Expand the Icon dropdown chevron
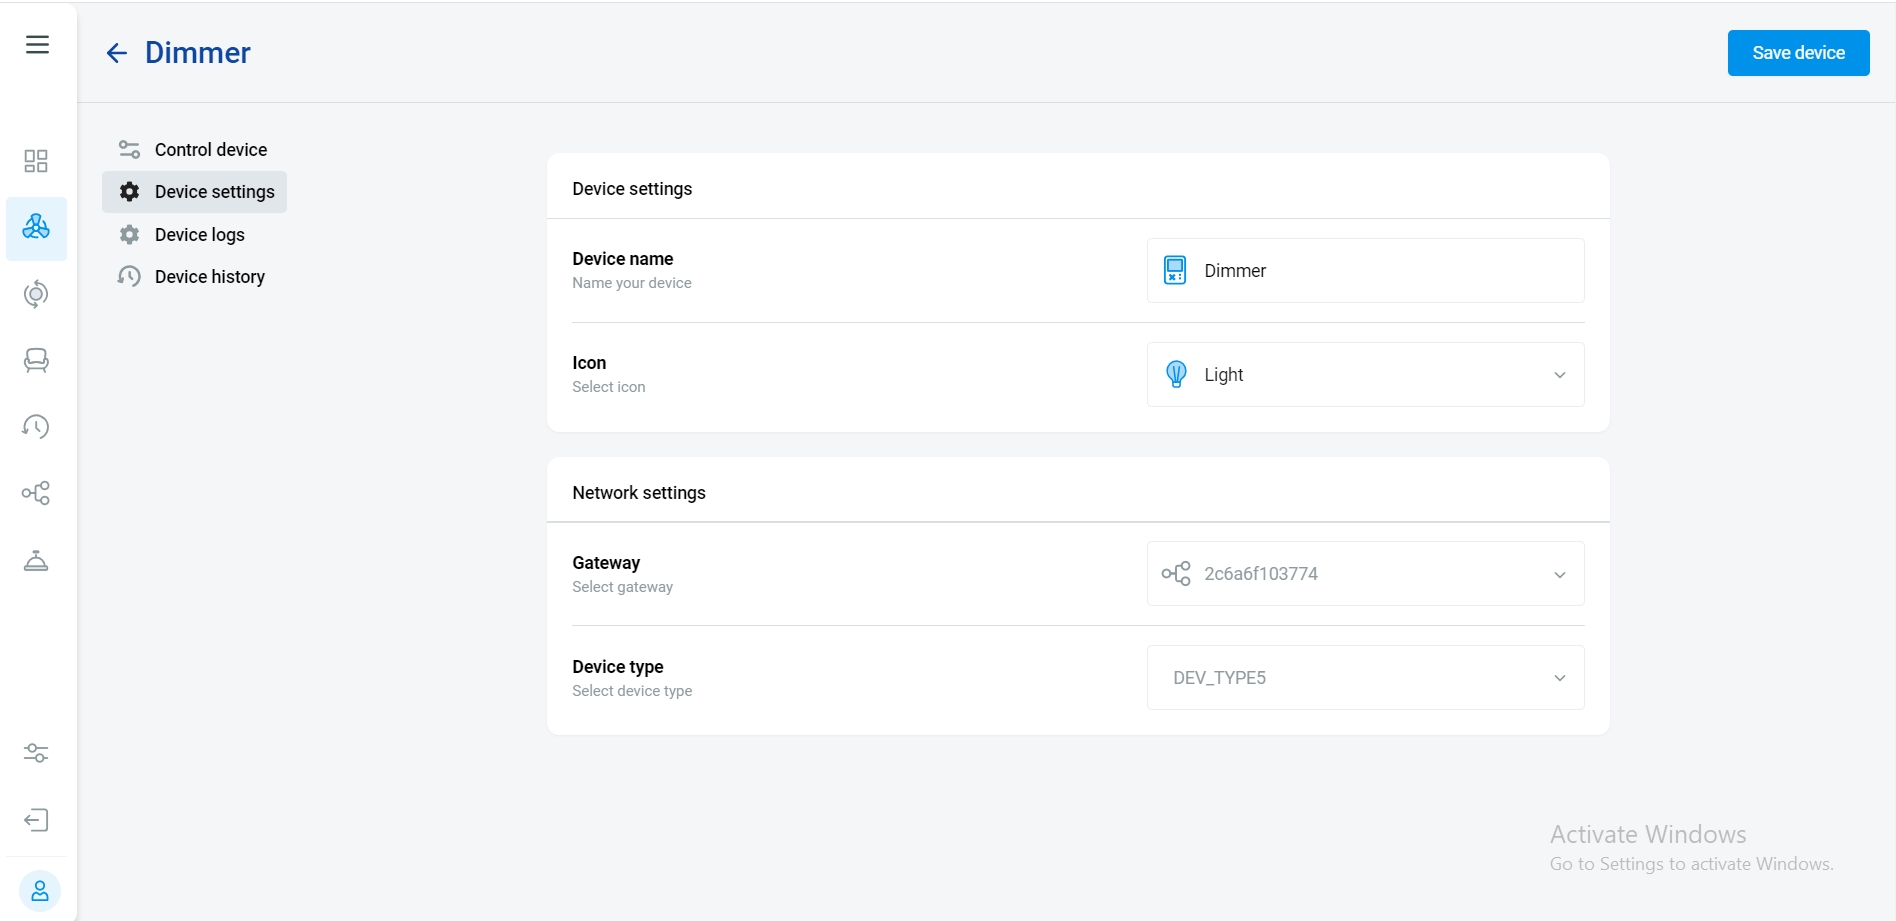The image size is (1896, 921). pos(1560,375)
